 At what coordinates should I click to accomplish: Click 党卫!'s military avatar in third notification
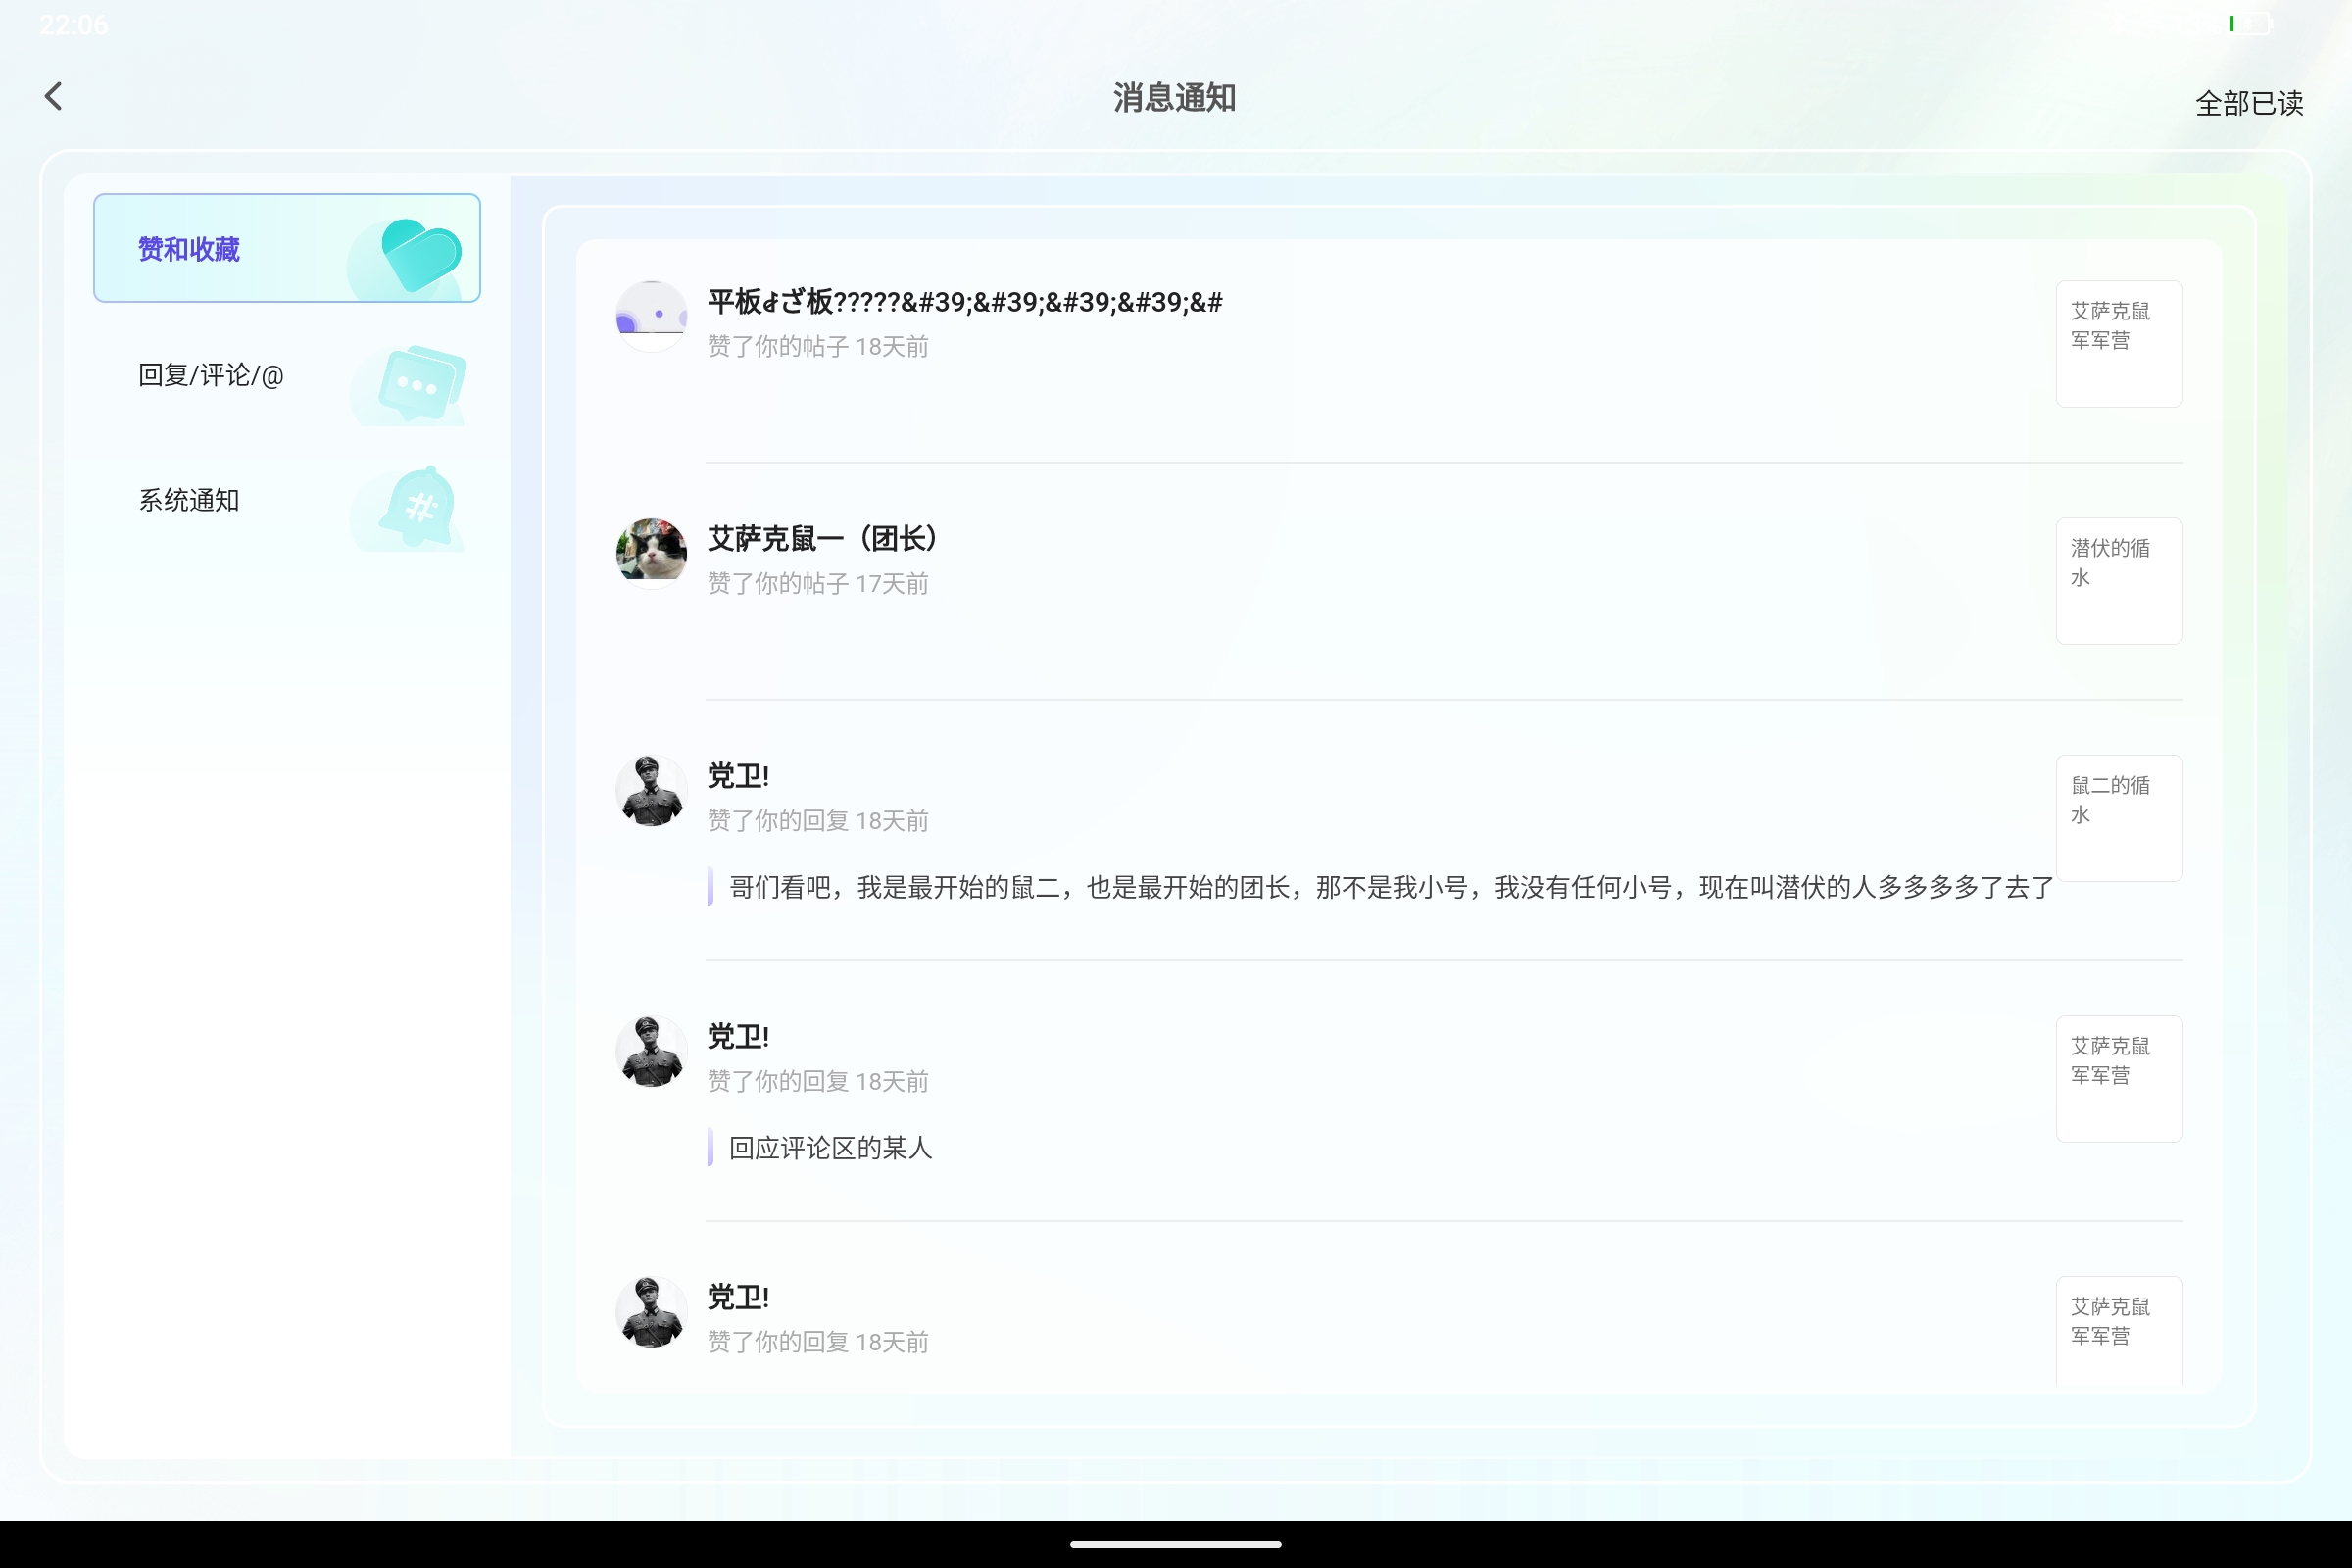[x=650, y=790]
